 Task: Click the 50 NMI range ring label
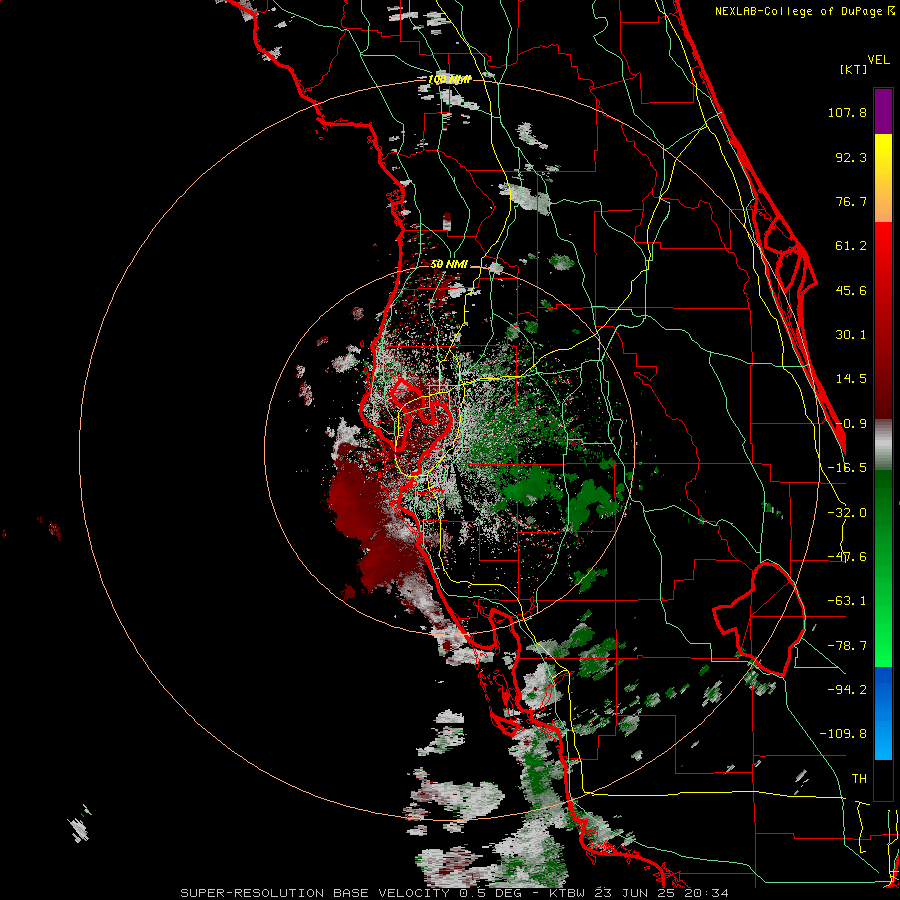[449, 265]
